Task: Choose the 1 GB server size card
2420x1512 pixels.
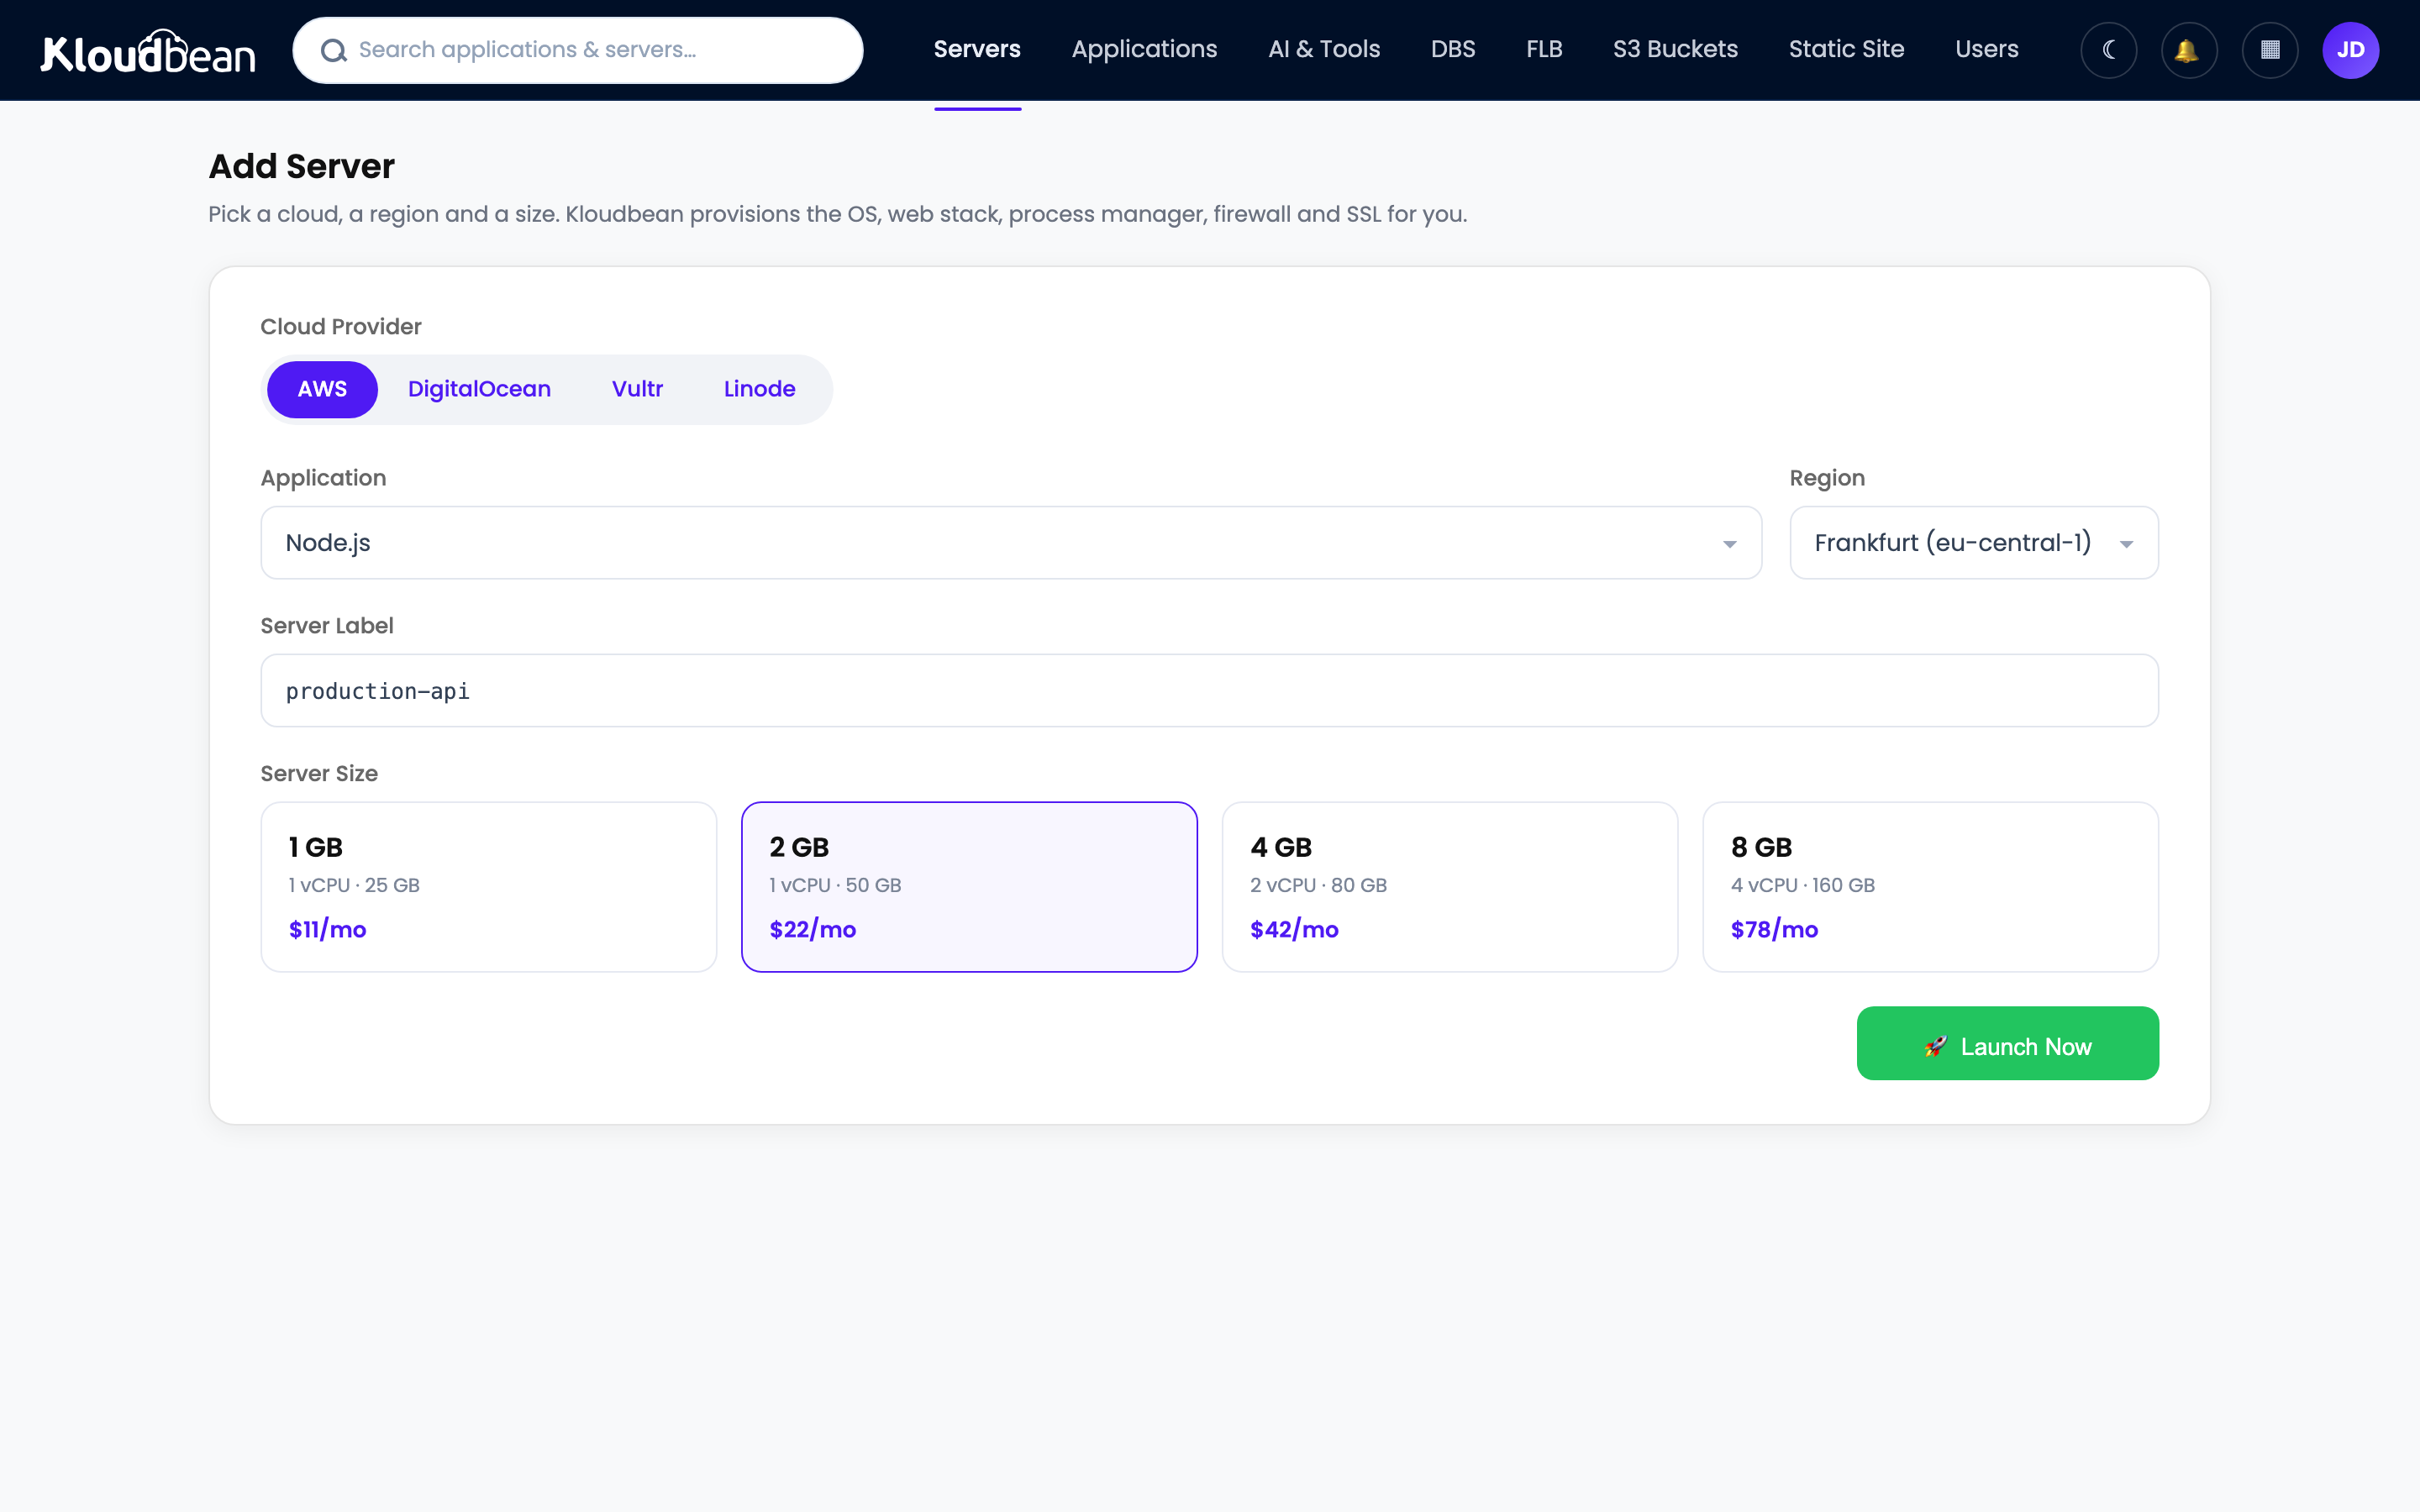Action: [x=489, y=887]
